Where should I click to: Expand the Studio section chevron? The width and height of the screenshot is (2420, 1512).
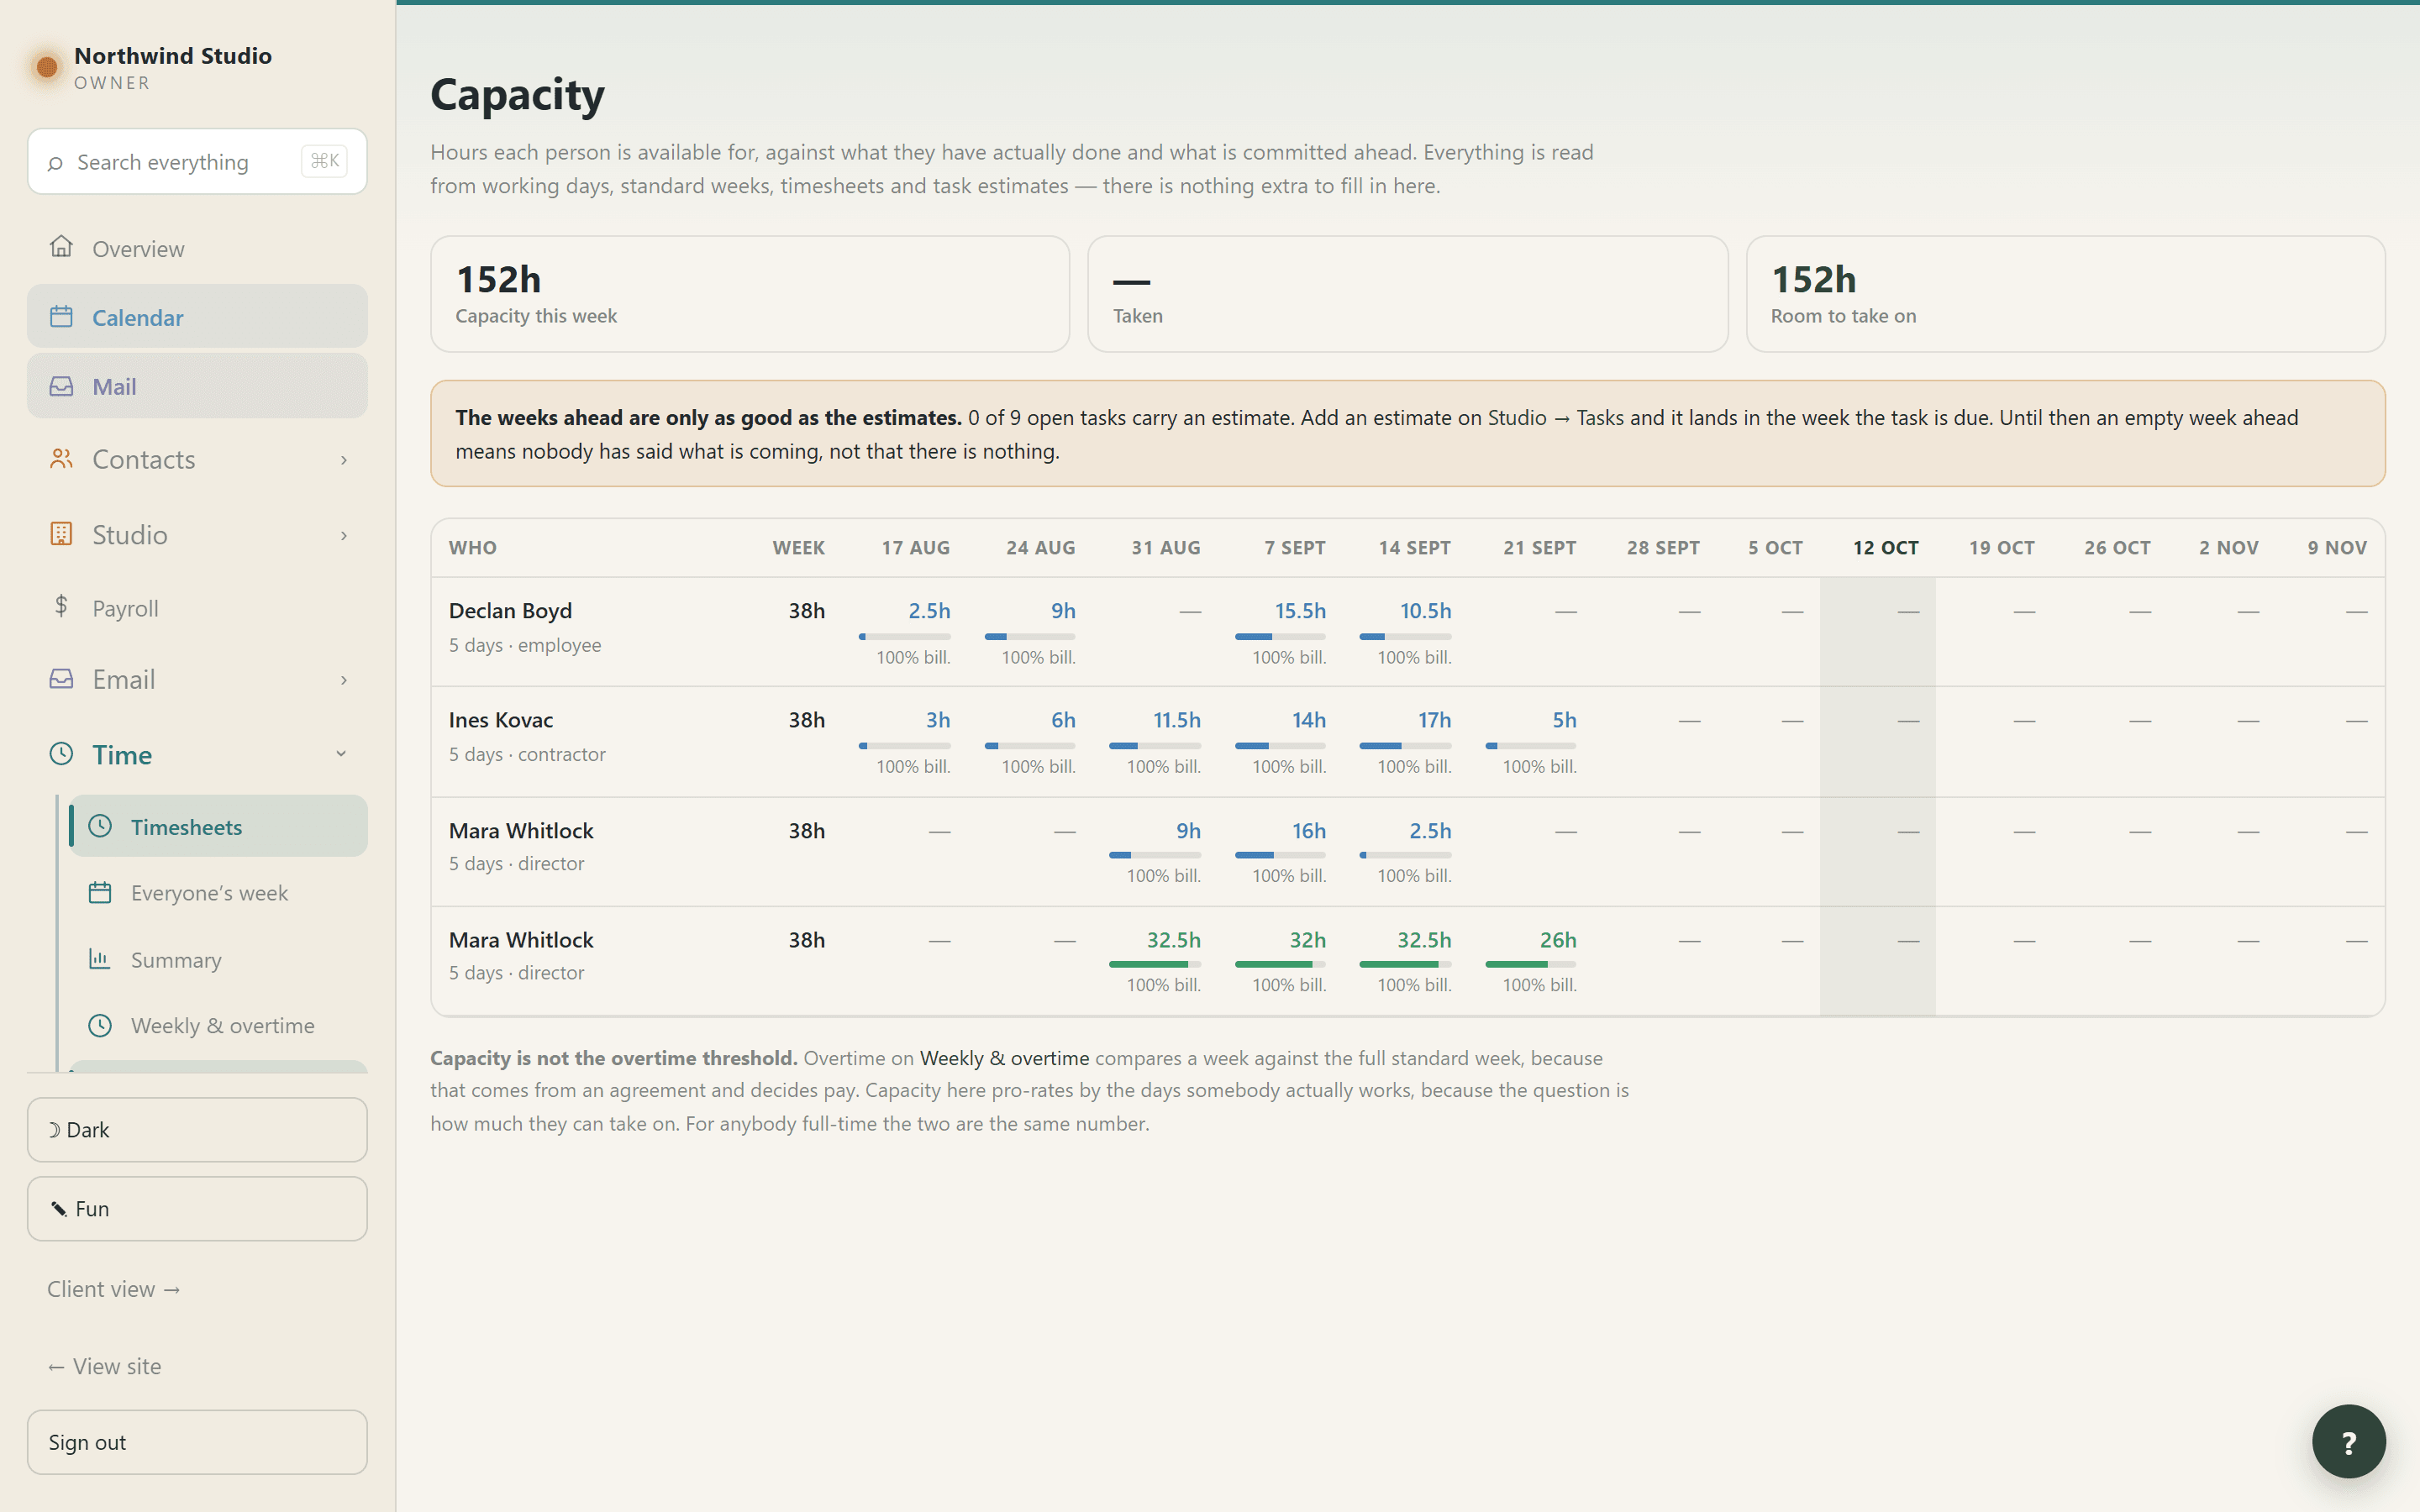[343, 535]
